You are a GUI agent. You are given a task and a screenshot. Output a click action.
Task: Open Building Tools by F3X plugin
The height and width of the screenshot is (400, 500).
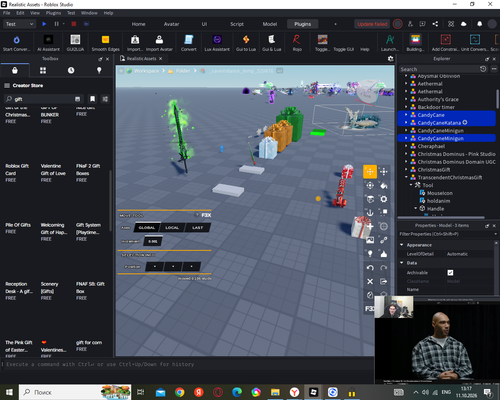tap(415, 43)
